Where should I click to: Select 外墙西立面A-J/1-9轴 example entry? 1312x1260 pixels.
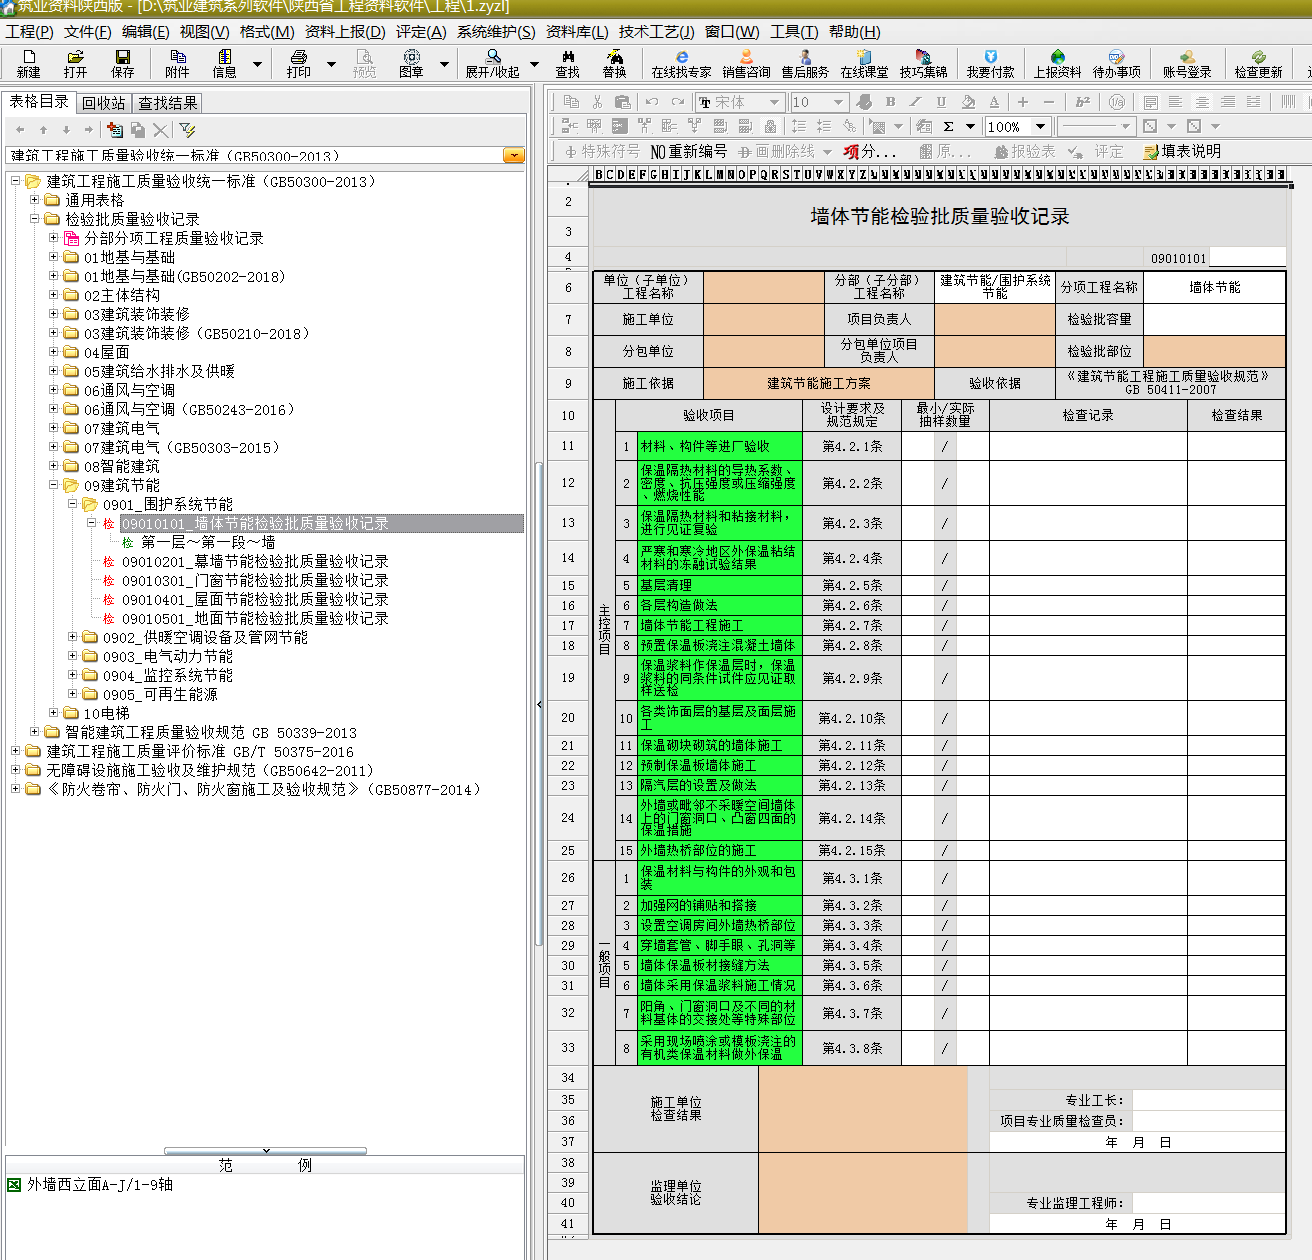click(99, 1184)
